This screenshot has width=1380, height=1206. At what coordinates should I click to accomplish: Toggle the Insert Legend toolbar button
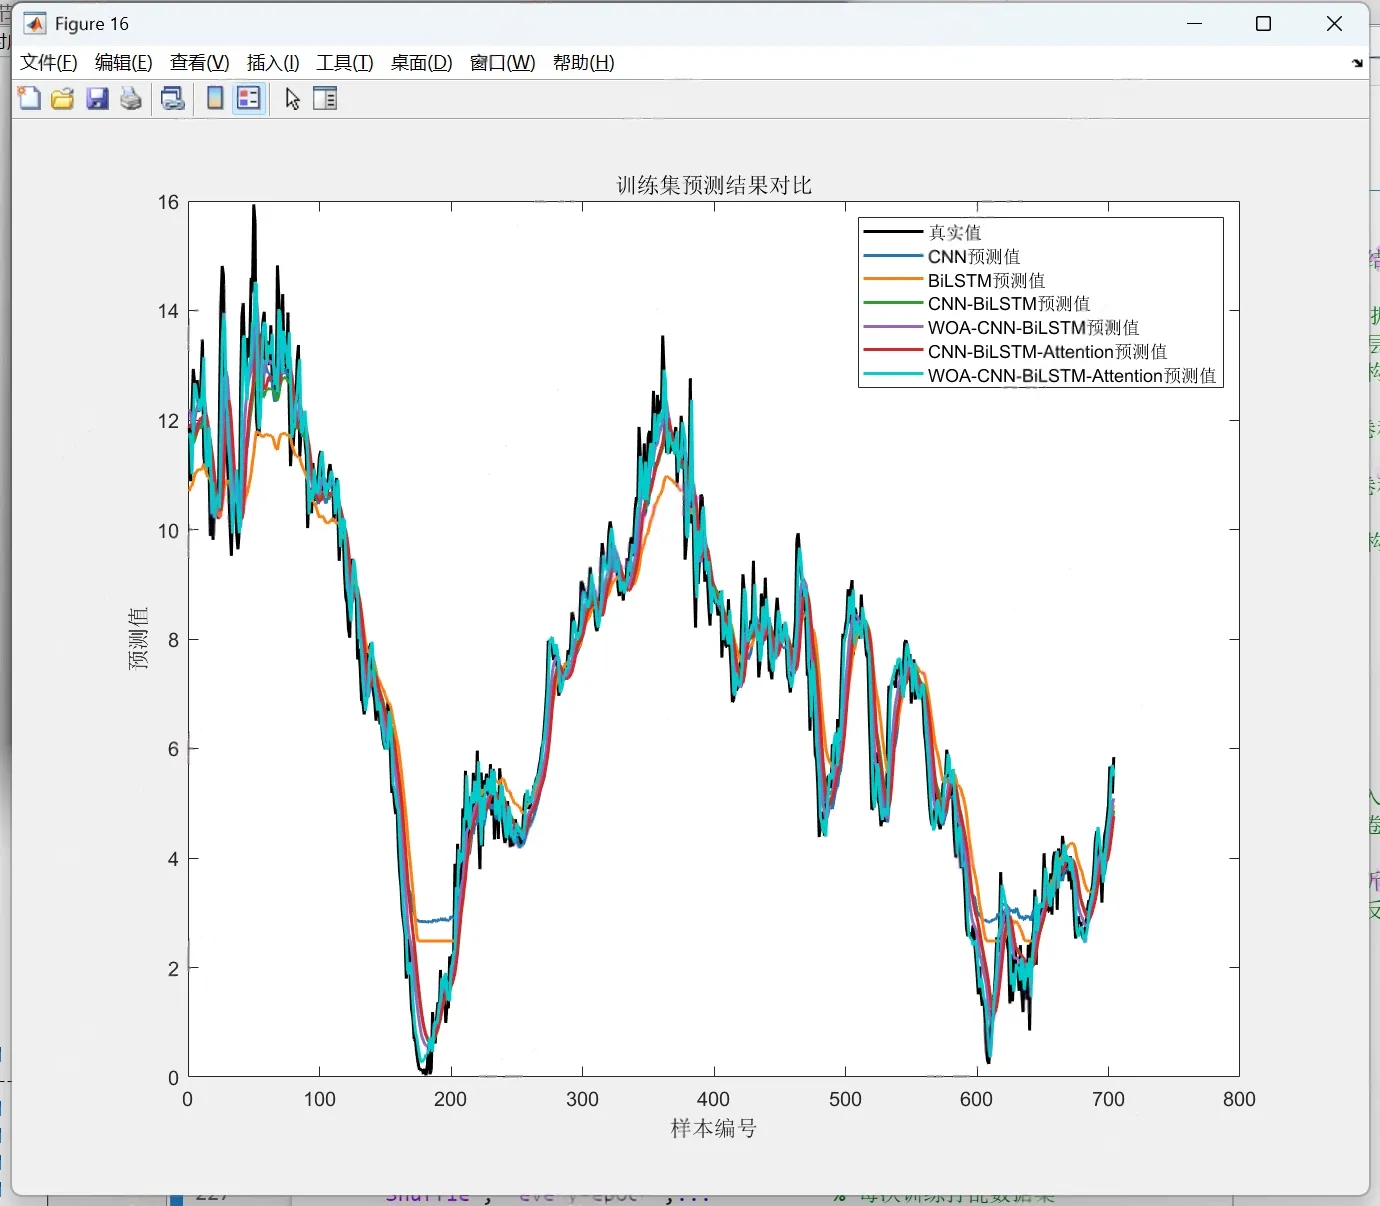click(x=249, y=98)
